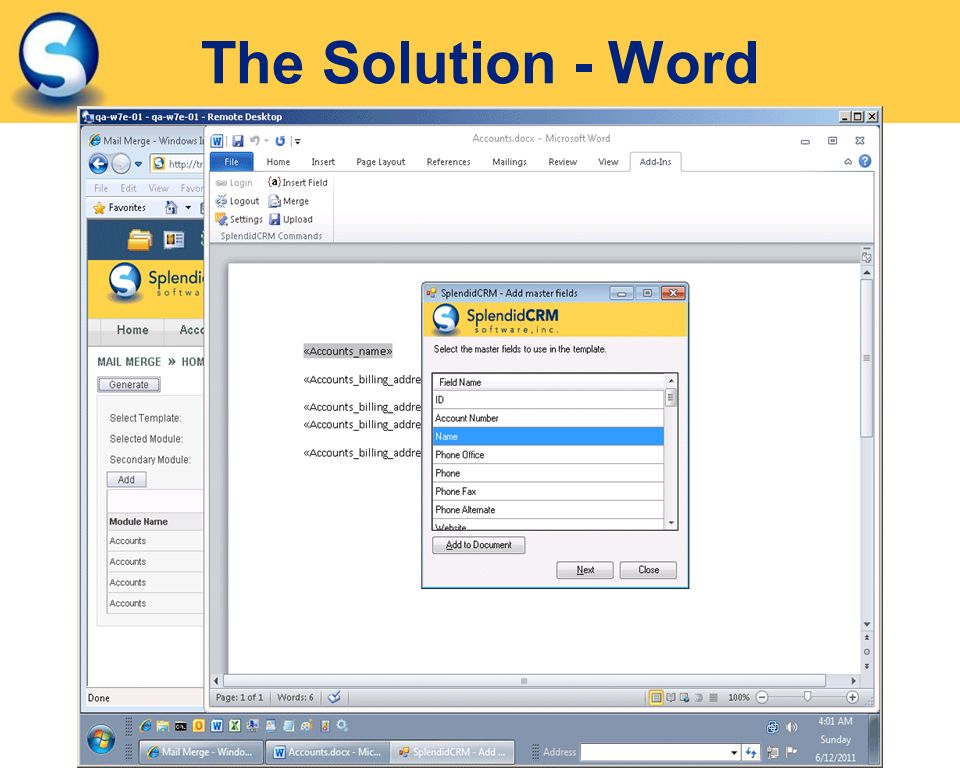Click the Add to Document button
This screenshot has width=960, height=768.
click(x=478, y=545)
